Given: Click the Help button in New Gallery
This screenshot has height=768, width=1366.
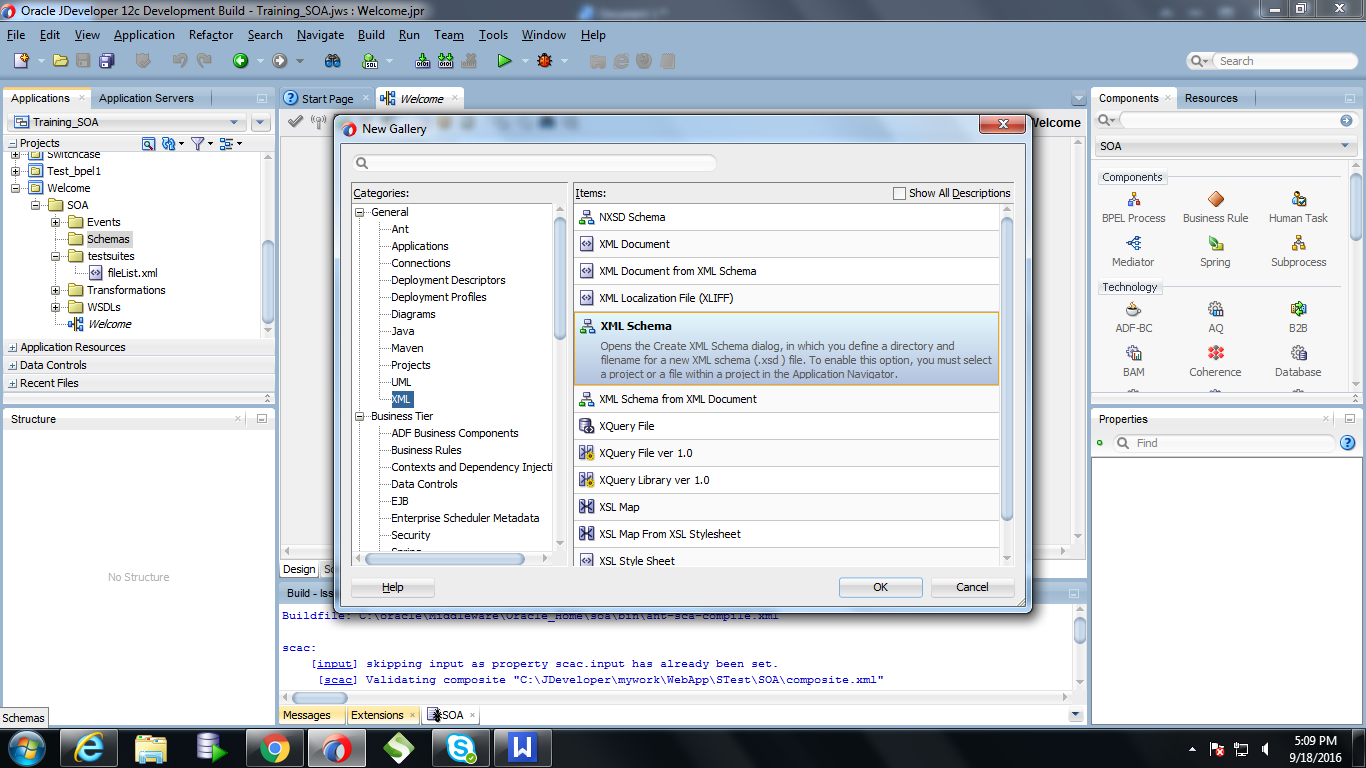Looking at the screenshot, I should point(391,587).
